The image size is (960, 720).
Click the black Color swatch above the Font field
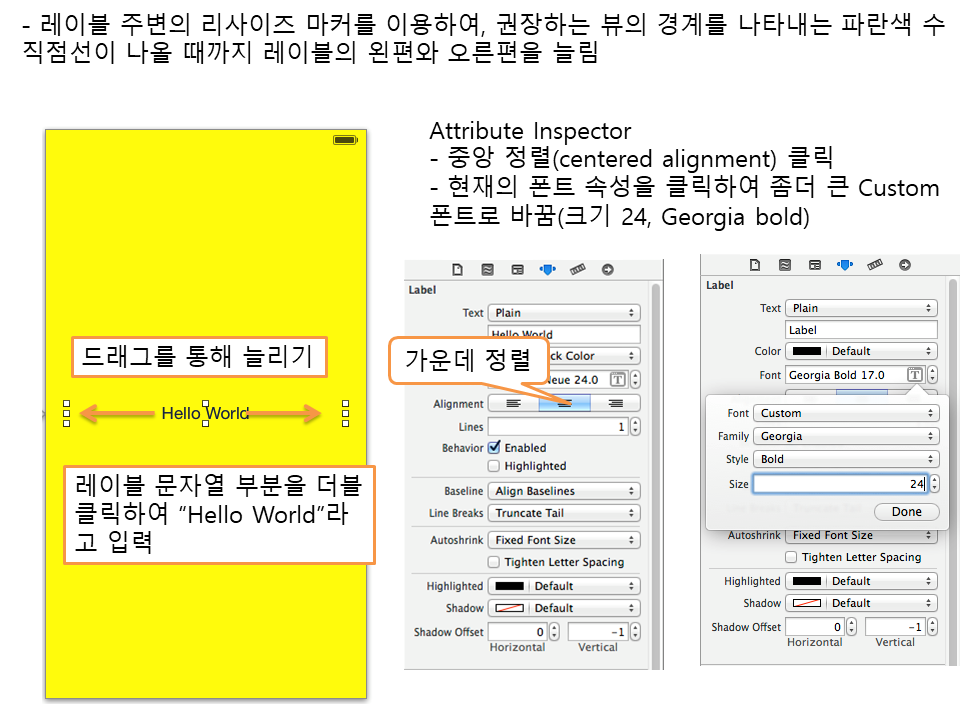pyautogui.click(x=807, y=351)
